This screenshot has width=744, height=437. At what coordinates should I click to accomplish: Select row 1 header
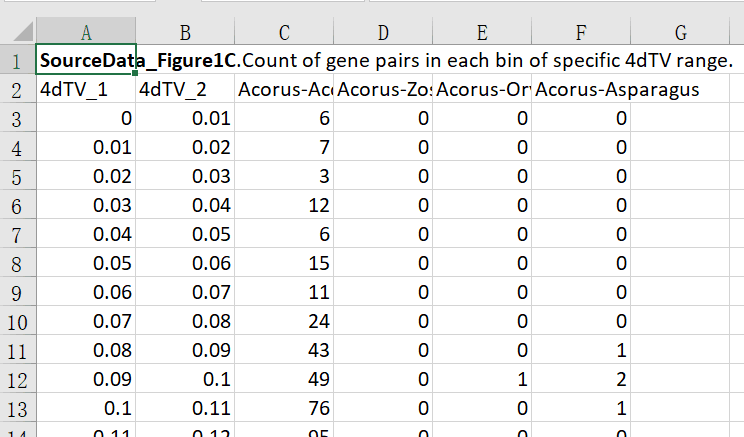click(x=17, y=60)
